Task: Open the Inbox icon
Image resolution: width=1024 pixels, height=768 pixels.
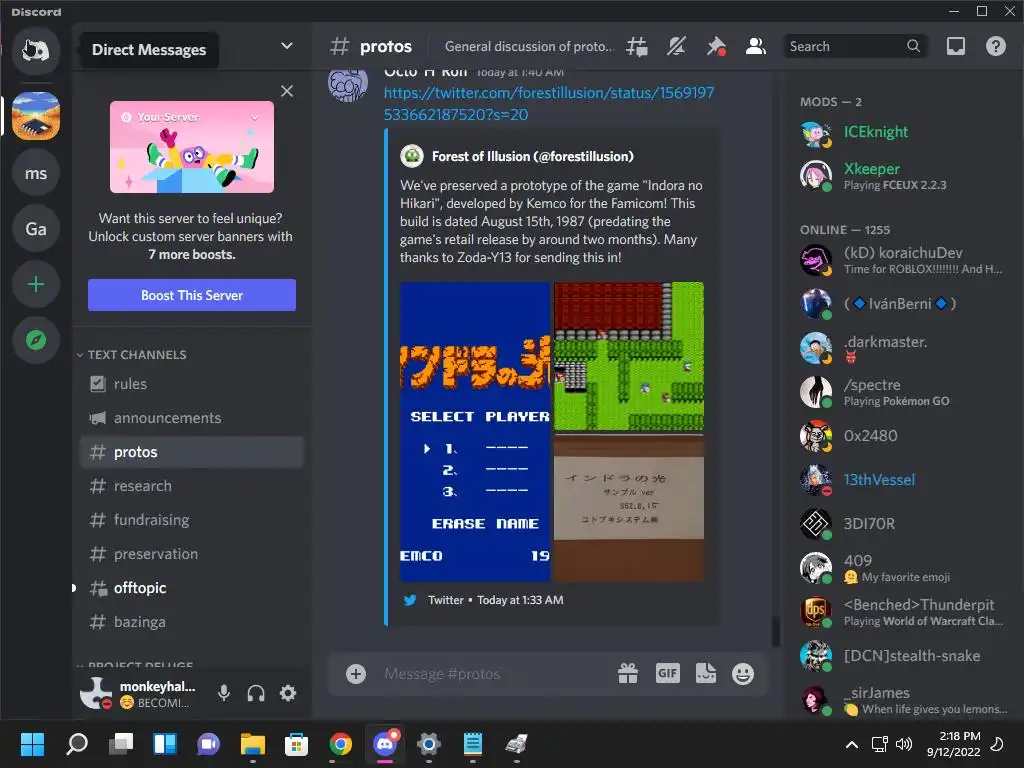Action: click(956, 46)
